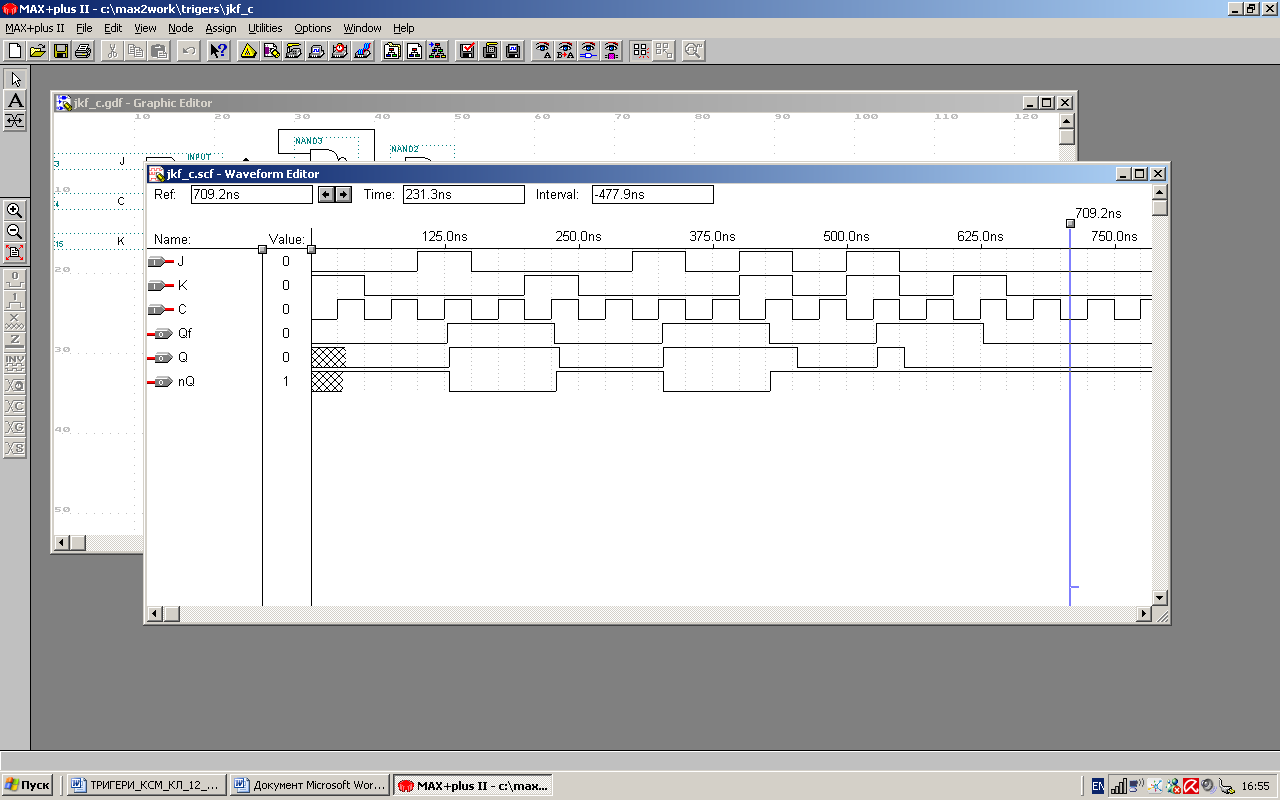This screenshot has width=1280, height=800.
Task: Click the last magnifier toolbar icon
Action: 693,50
